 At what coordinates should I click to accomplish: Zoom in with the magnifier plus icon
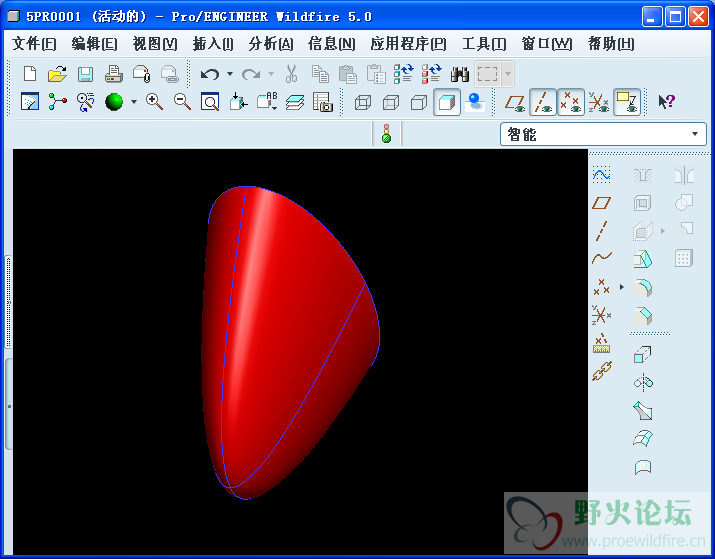point(154,101)
